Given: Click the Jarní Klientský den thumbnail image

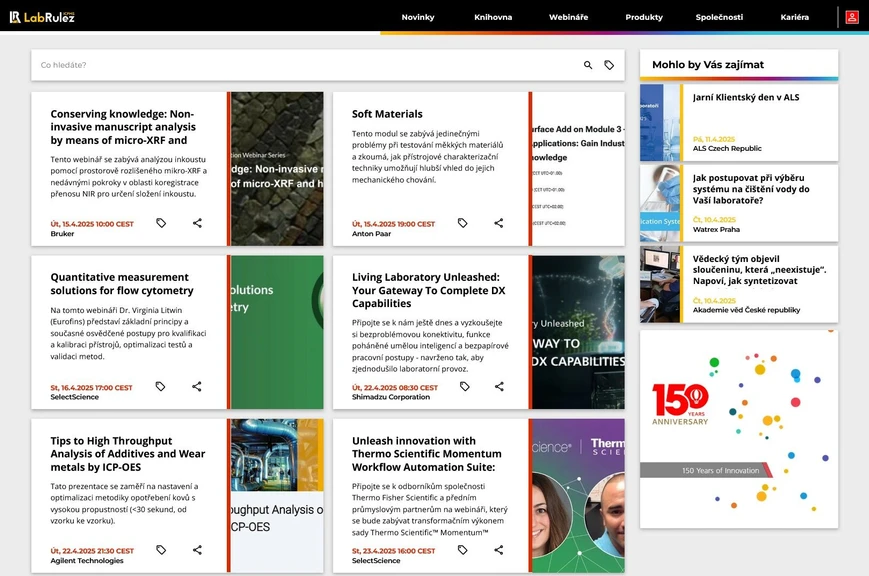Looking at the screenshot, I should coord(660,123).
